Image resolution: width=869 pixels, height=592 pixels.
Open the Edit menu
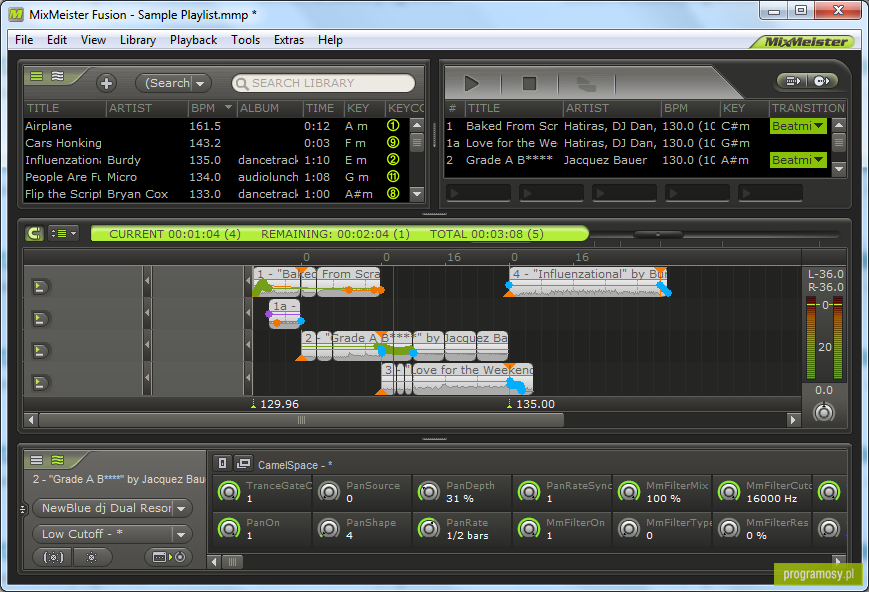[x=57, y=40]
